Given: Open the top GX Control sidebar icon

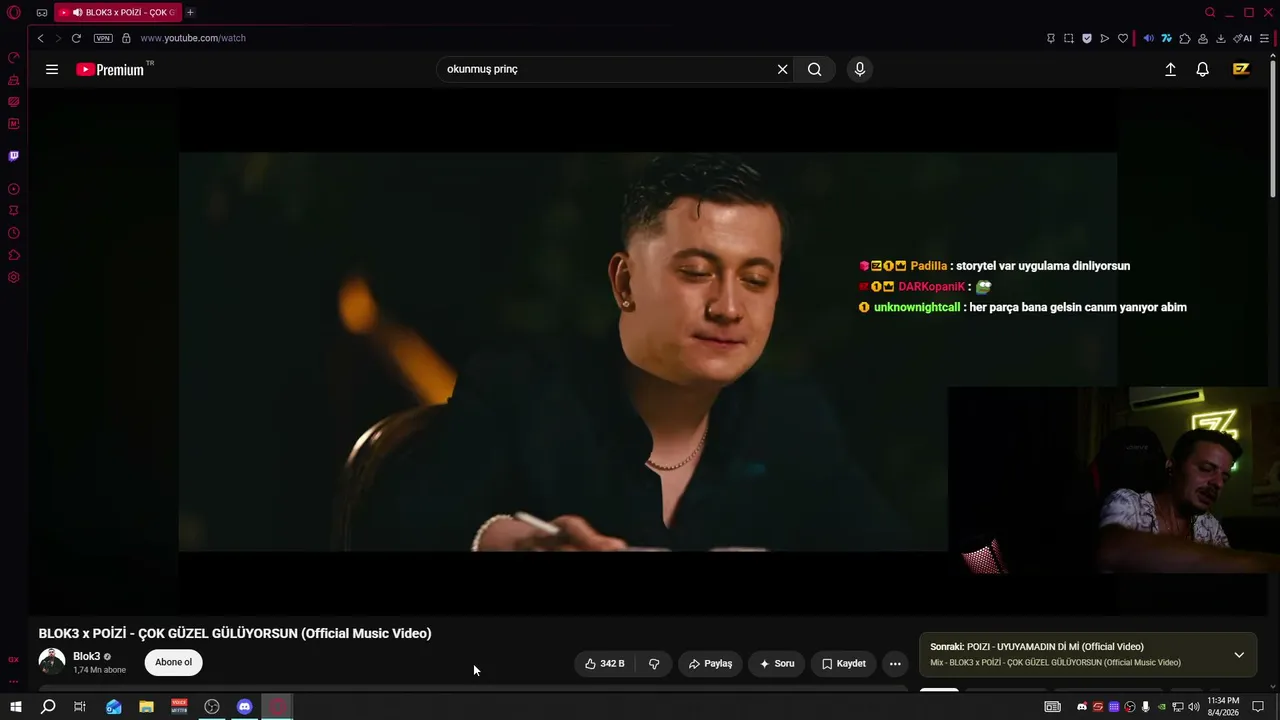Looking at the screenshot, I should point(14,58).
